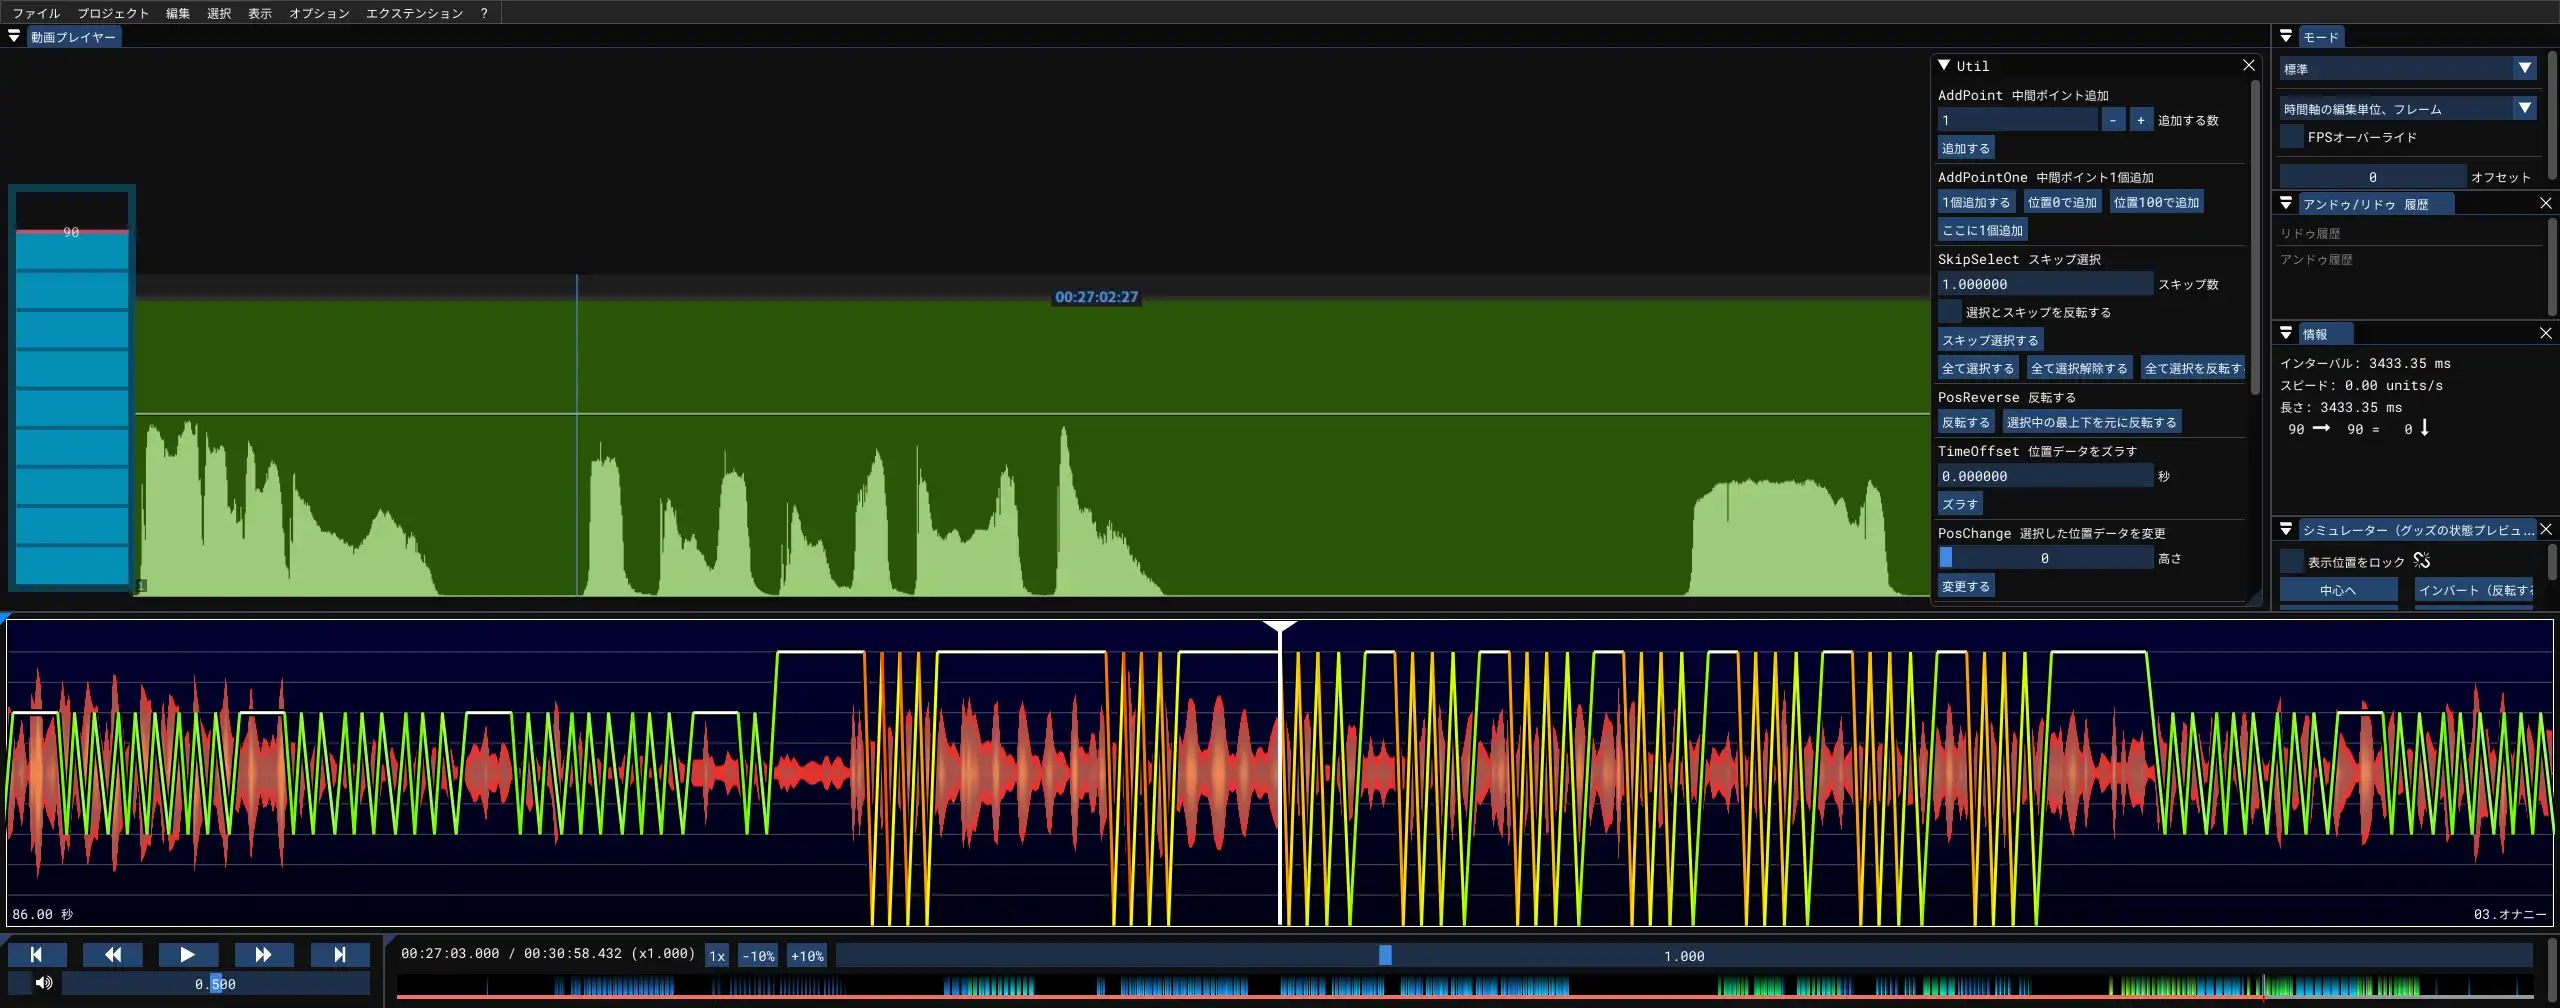Open the ファイル menu

(36, 13)
